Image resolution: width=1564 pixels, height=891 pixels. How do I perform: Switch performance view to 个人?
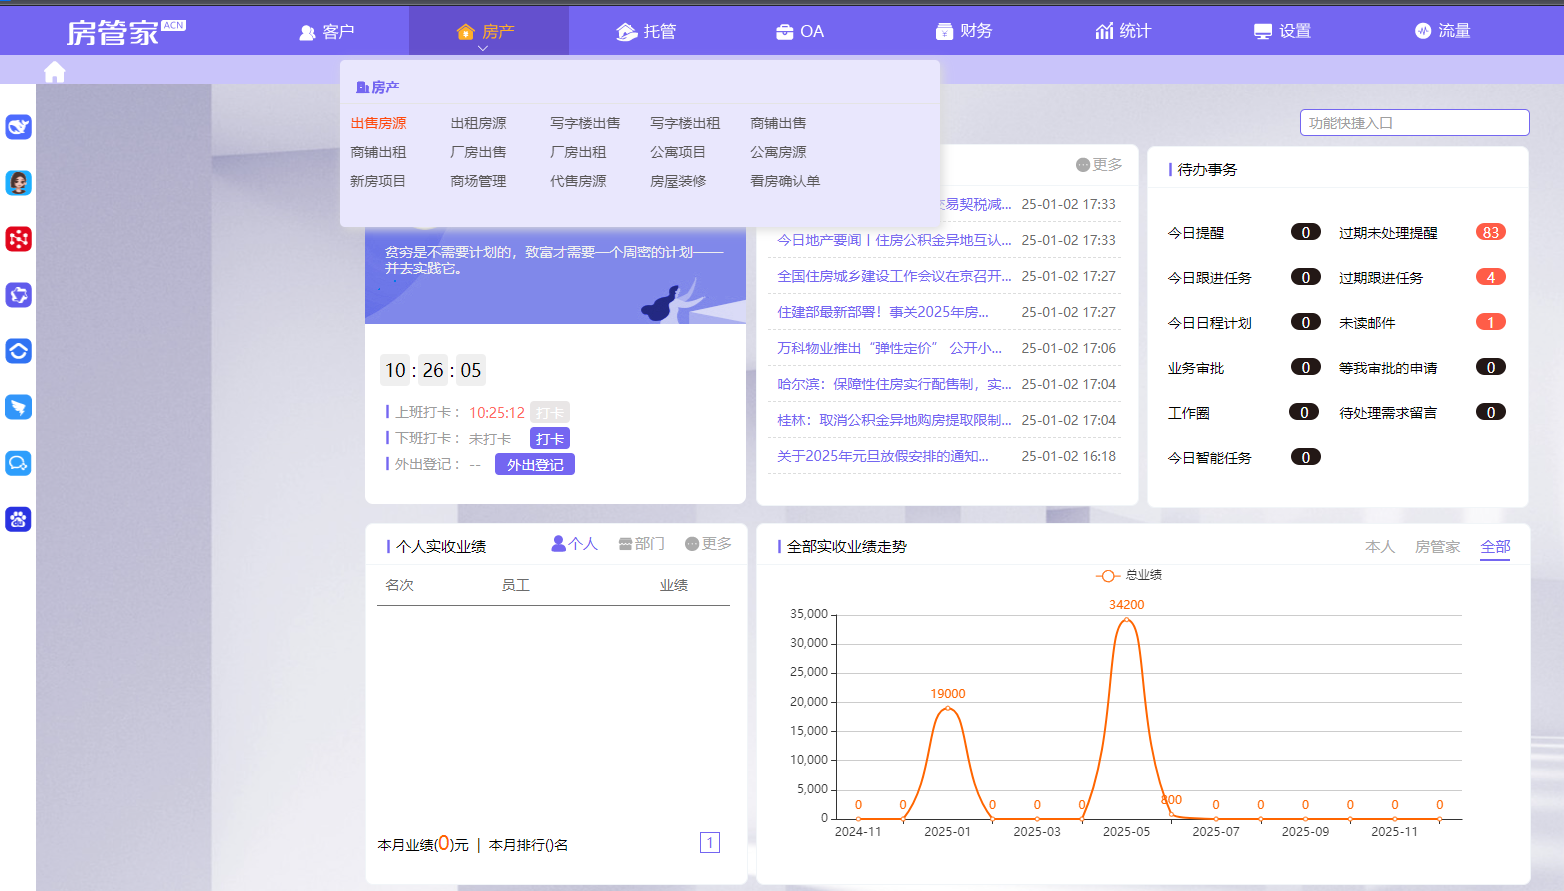coord(574,544)
